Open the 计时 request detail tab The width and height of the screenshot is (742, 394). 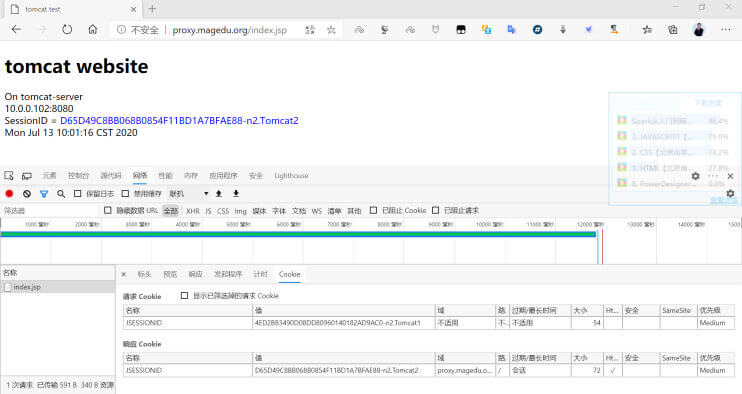[x=260, y=274]
